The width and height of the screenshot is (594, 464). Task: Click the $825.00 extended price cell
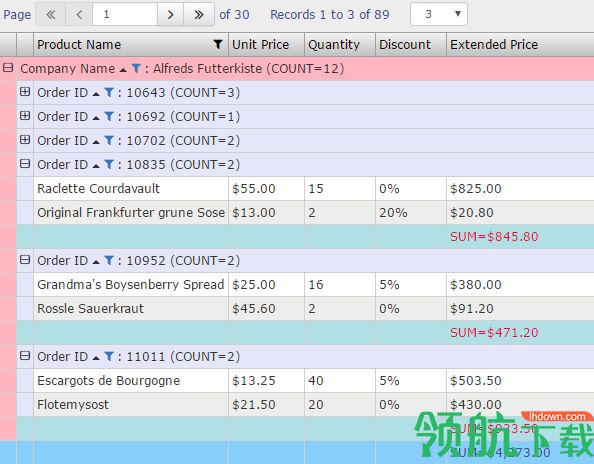[x=521, y=189]
